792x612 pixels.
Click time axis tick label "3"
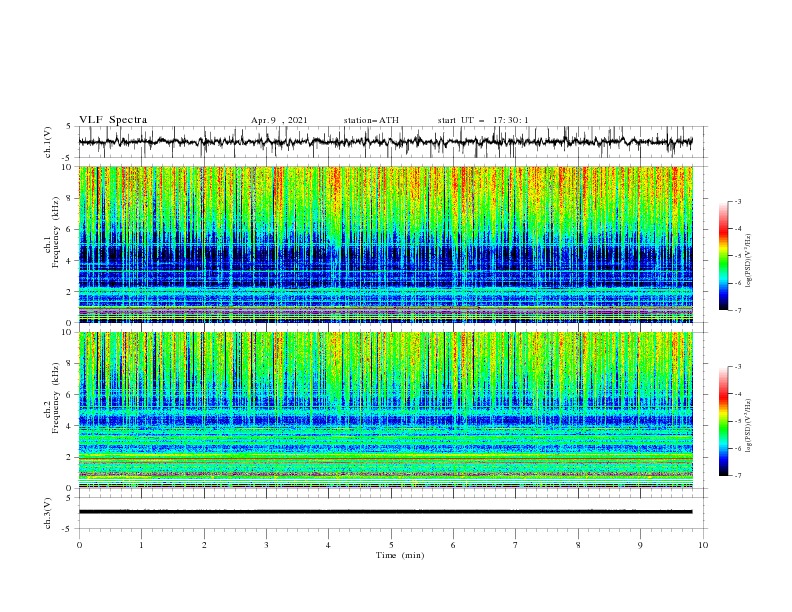coord(266,545)
